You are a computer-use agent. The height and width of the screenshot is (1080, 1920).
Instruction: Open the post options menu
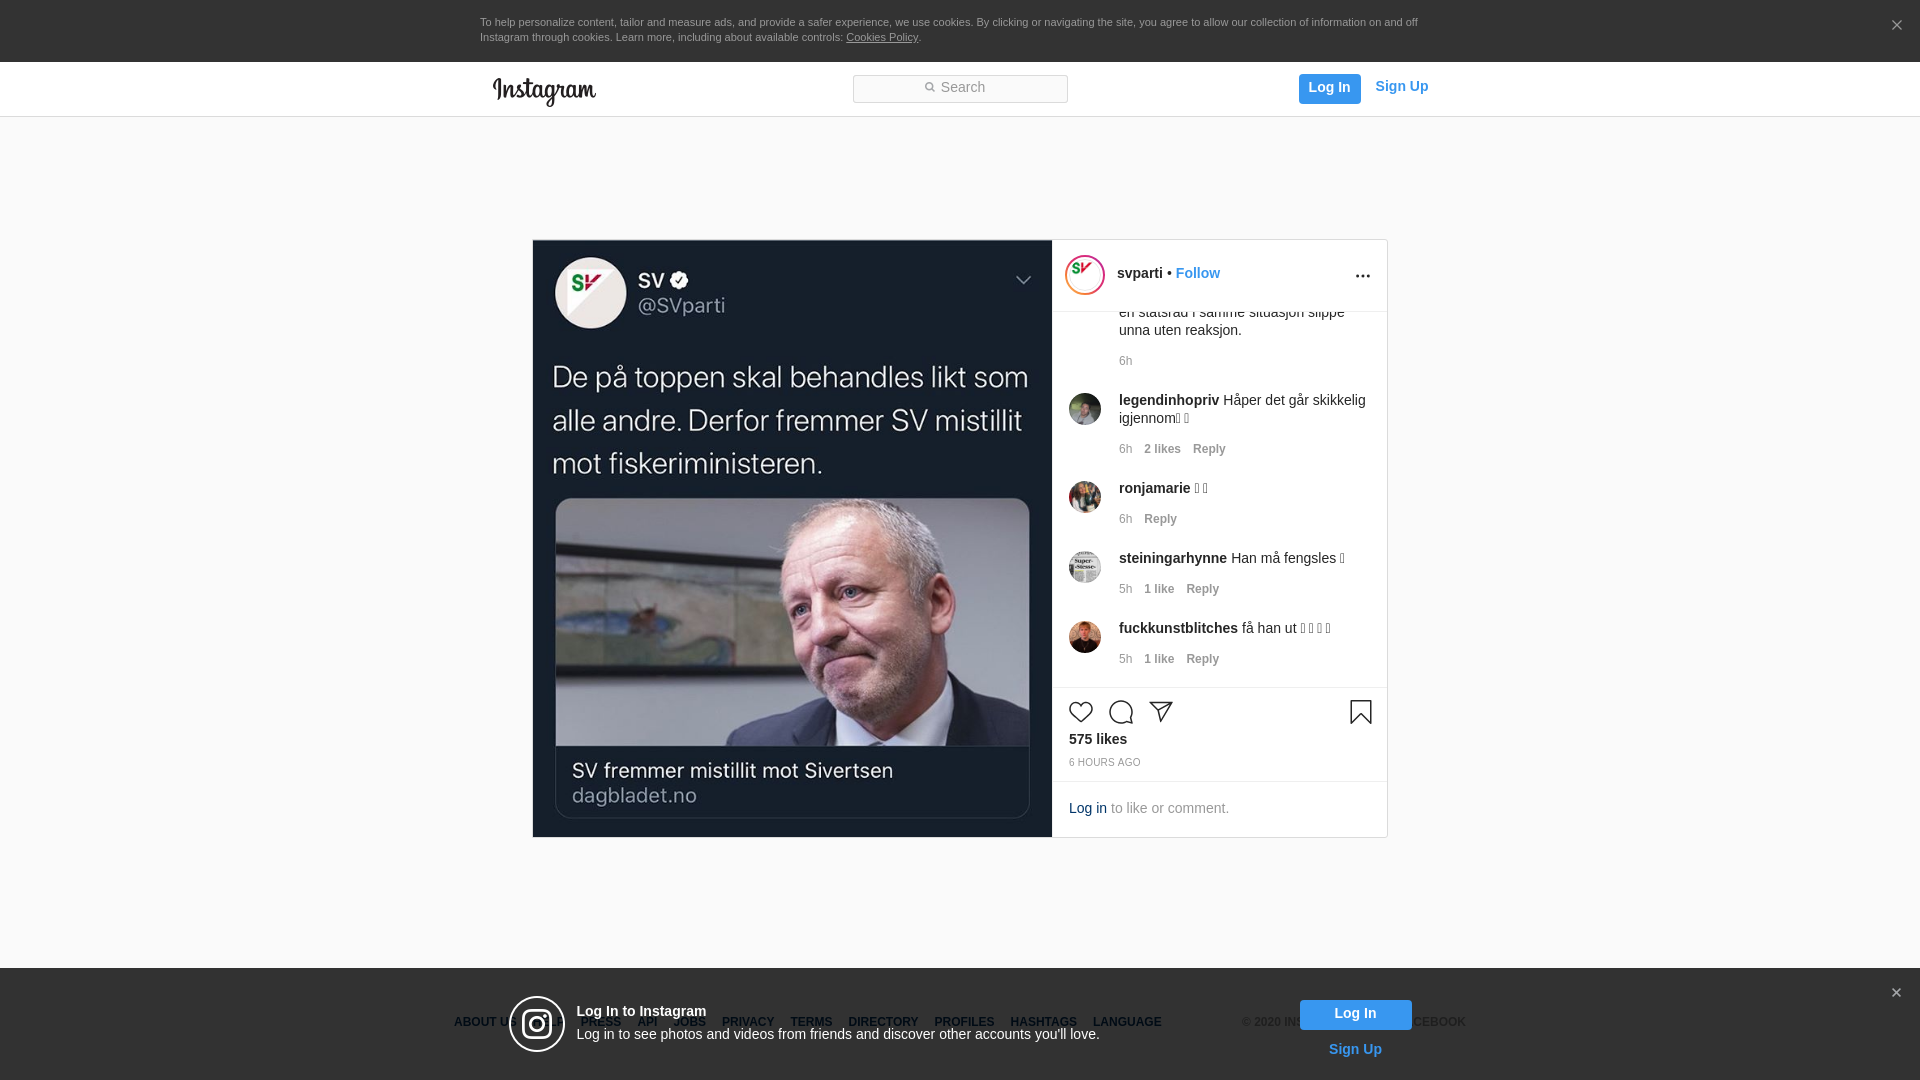click(x=1362, y=276)
